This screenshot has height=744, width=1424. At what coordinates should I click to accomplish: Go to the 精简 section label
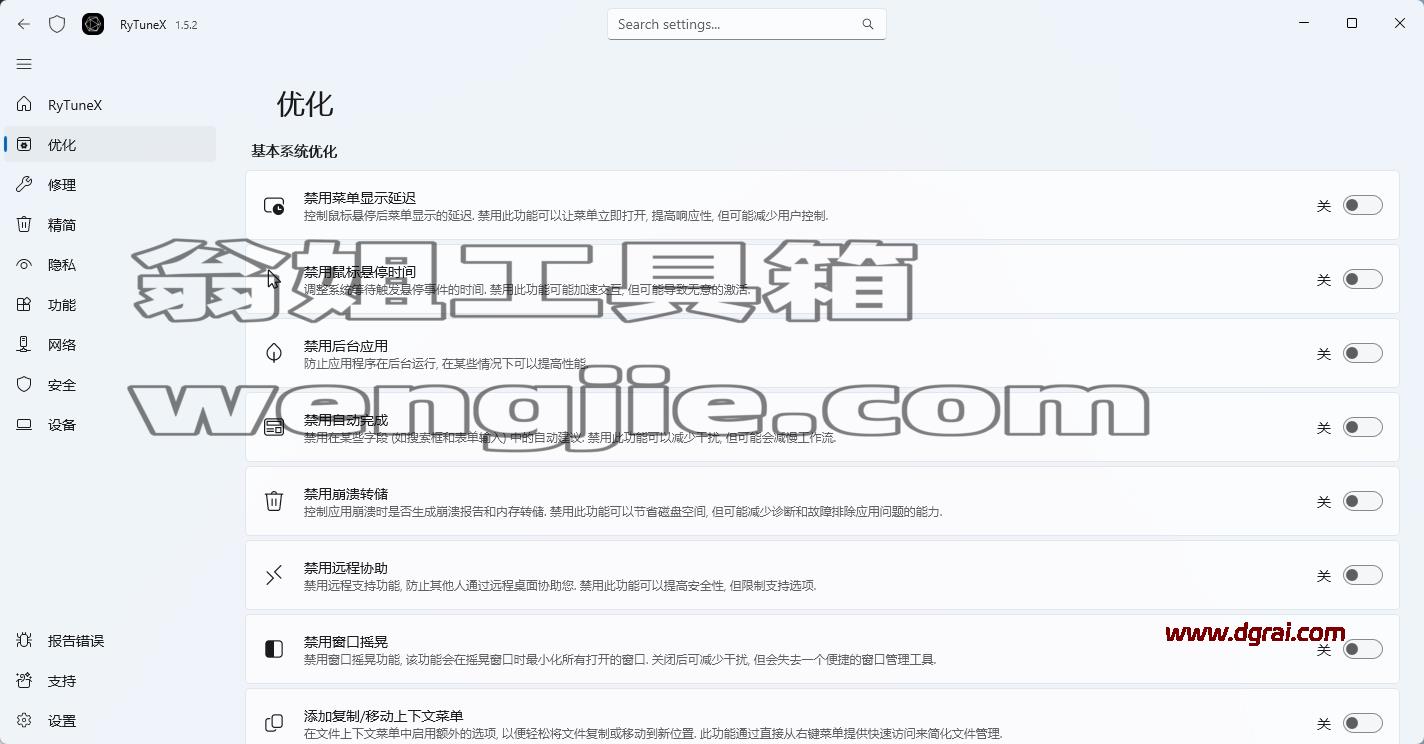pos(62,225)
